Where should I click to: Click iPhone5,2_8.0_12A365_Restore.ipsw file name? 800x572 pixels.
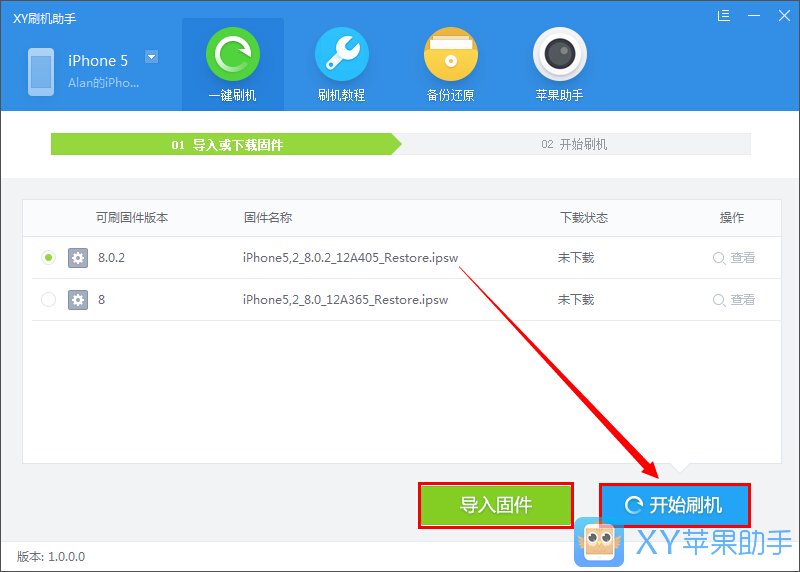click(x=345, y=300)
